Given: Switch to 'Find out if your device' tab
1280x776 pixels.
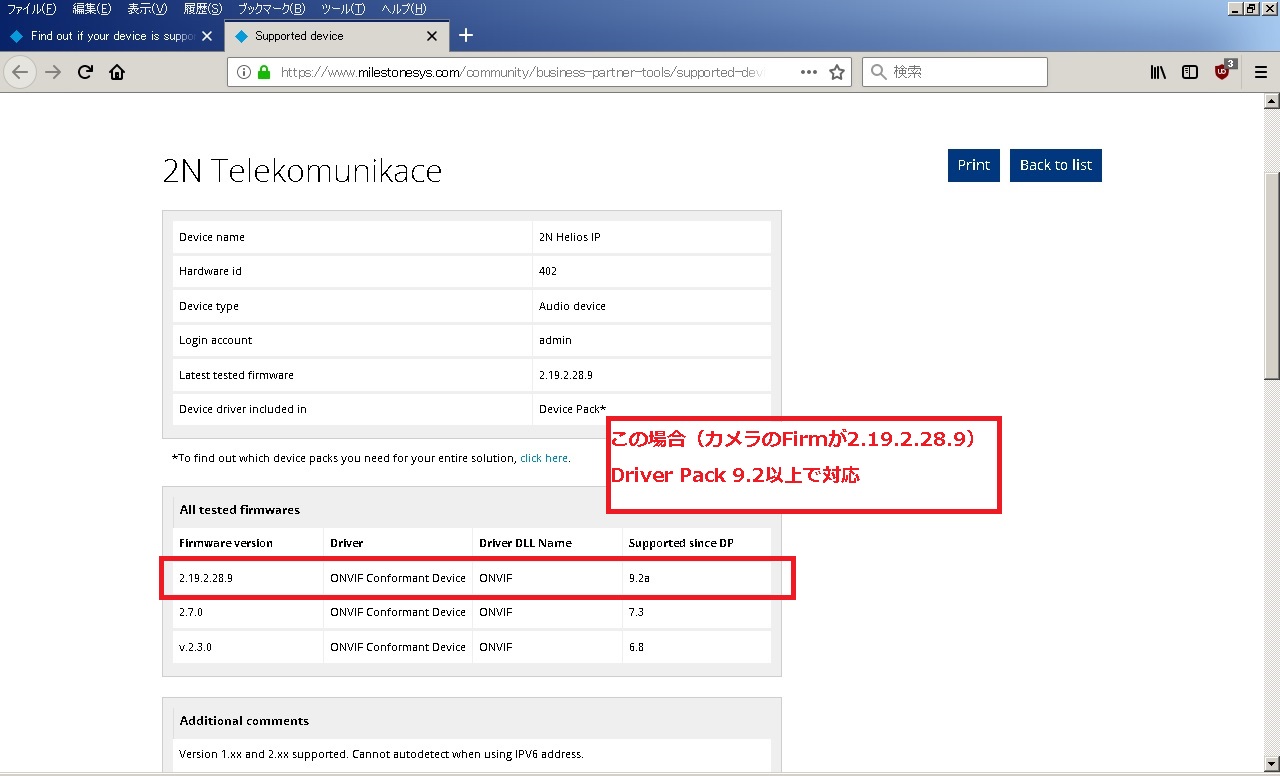Looking at the screenshot, I should (x=111, y=36).
